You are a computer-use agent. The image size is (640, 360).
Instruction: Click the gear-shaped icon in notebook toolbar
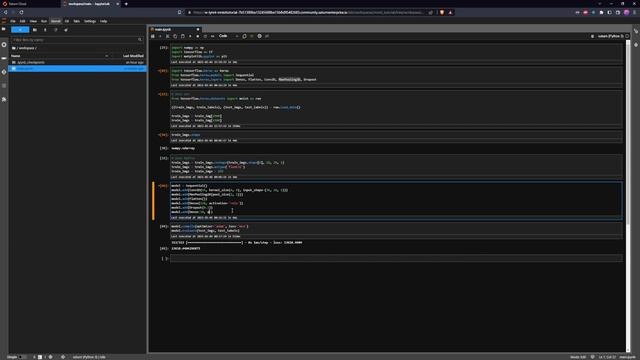point(260,36)
